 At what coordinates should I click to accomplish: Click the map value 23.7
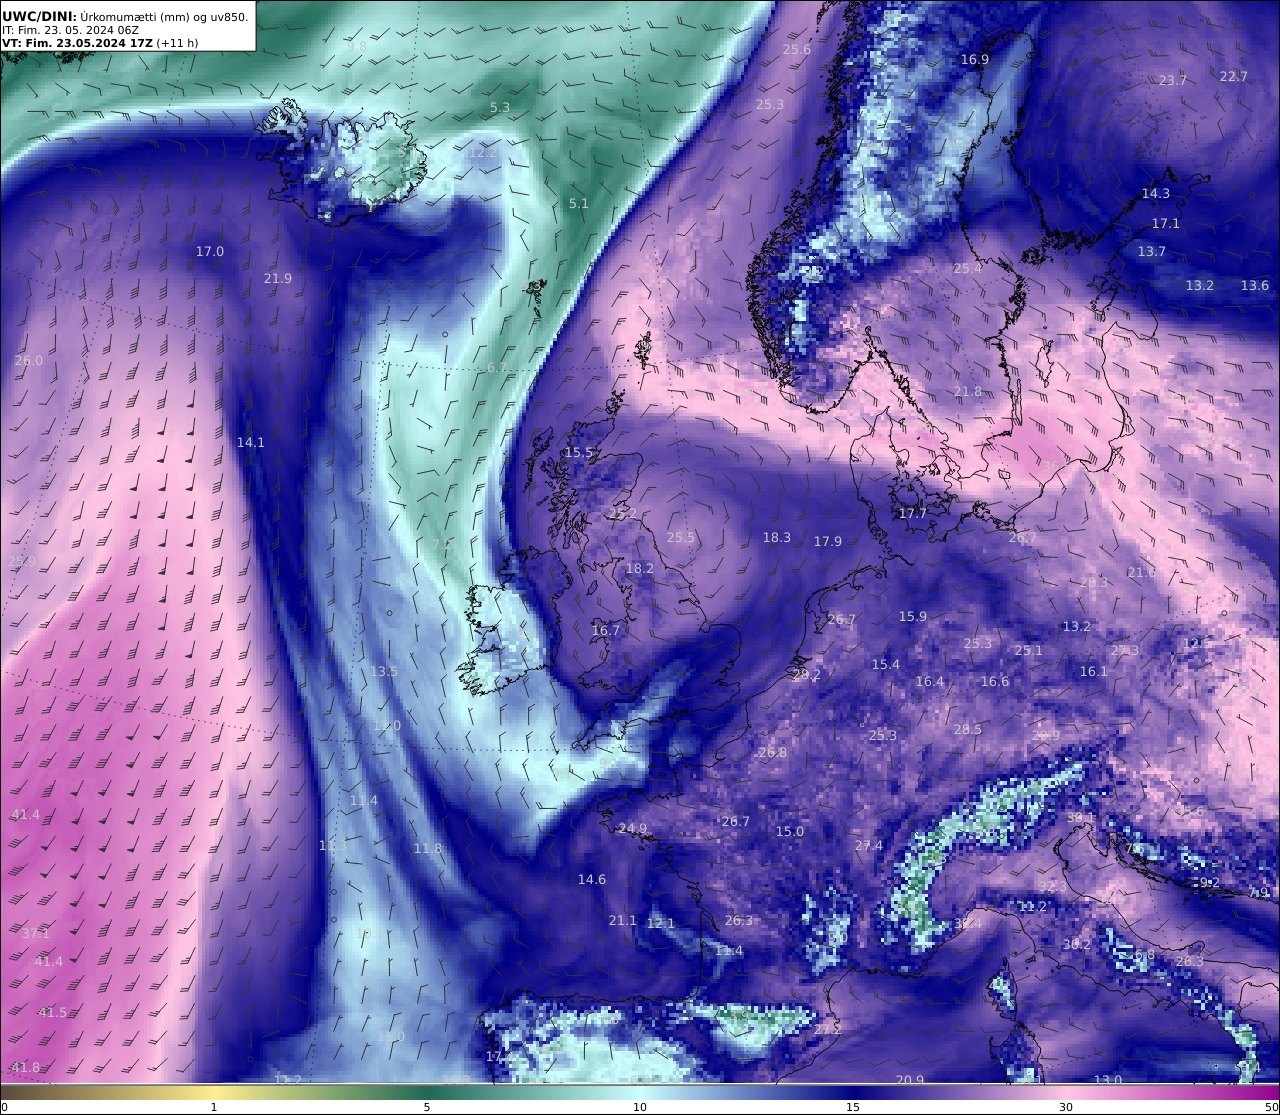point(1173,81)
